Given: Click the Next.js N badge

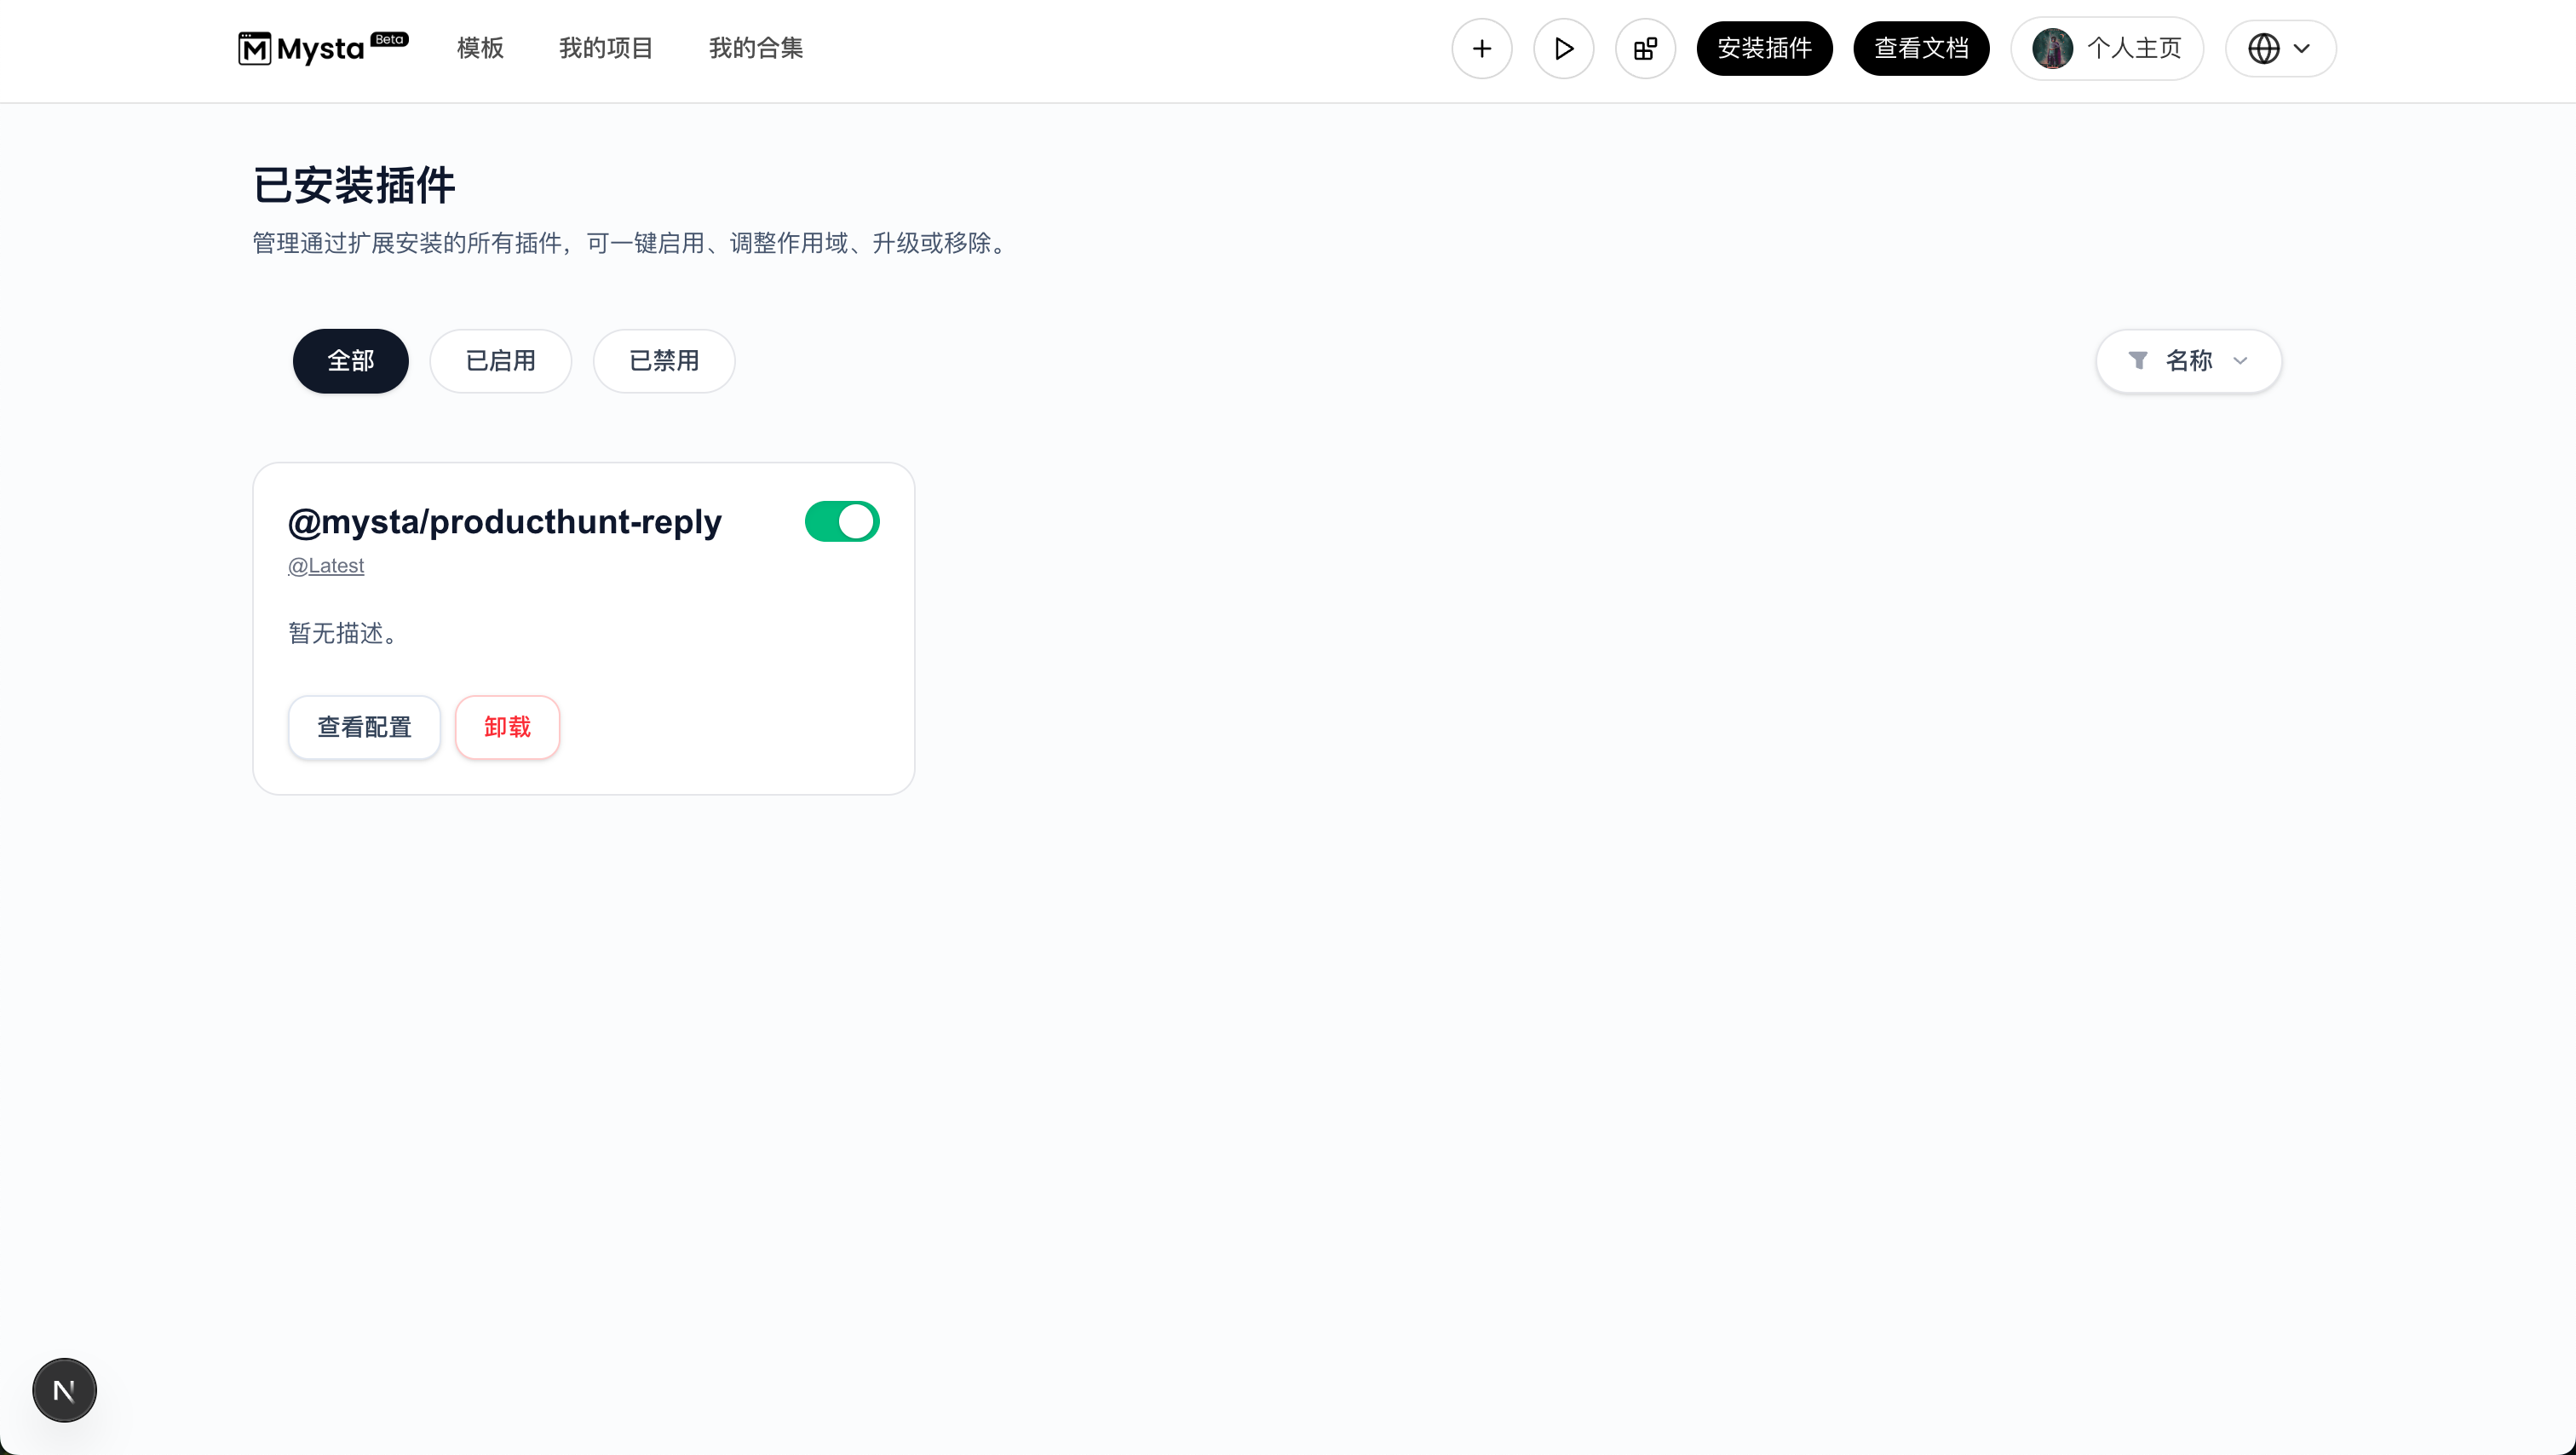Looking at the screenshot, I should 64,1389.
